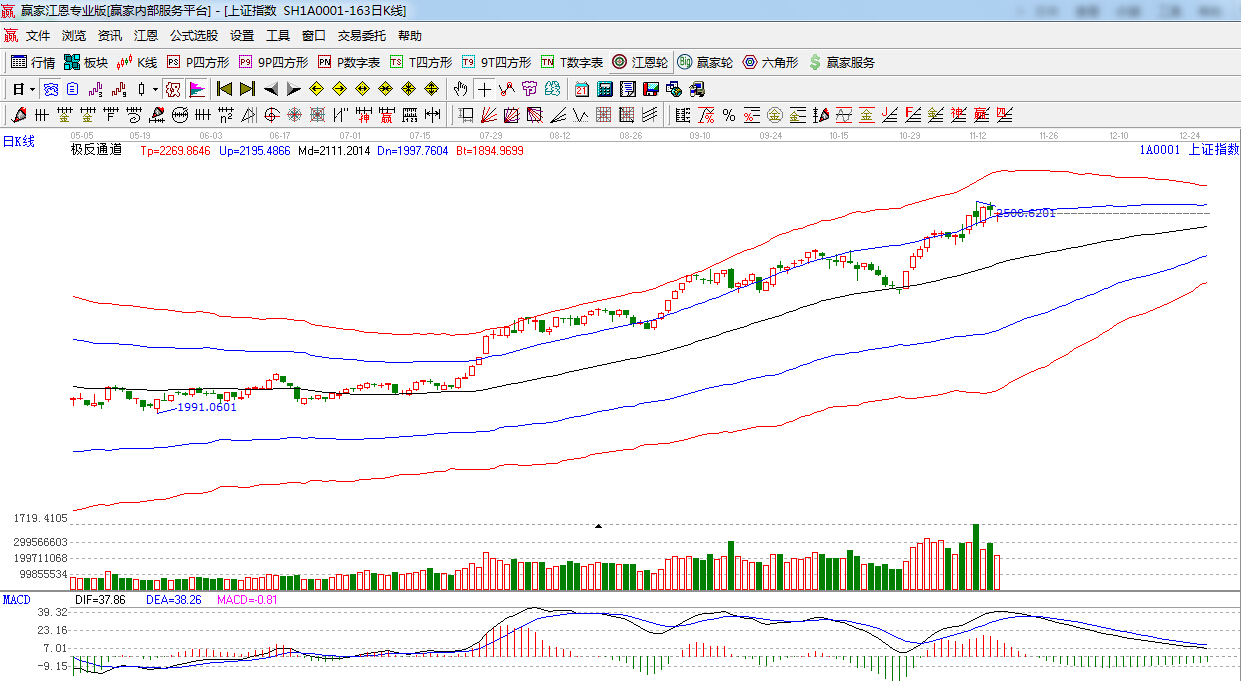1241x681 pixels.
Task: Click the P四方形 toolbar button
Action: point(197,62)
